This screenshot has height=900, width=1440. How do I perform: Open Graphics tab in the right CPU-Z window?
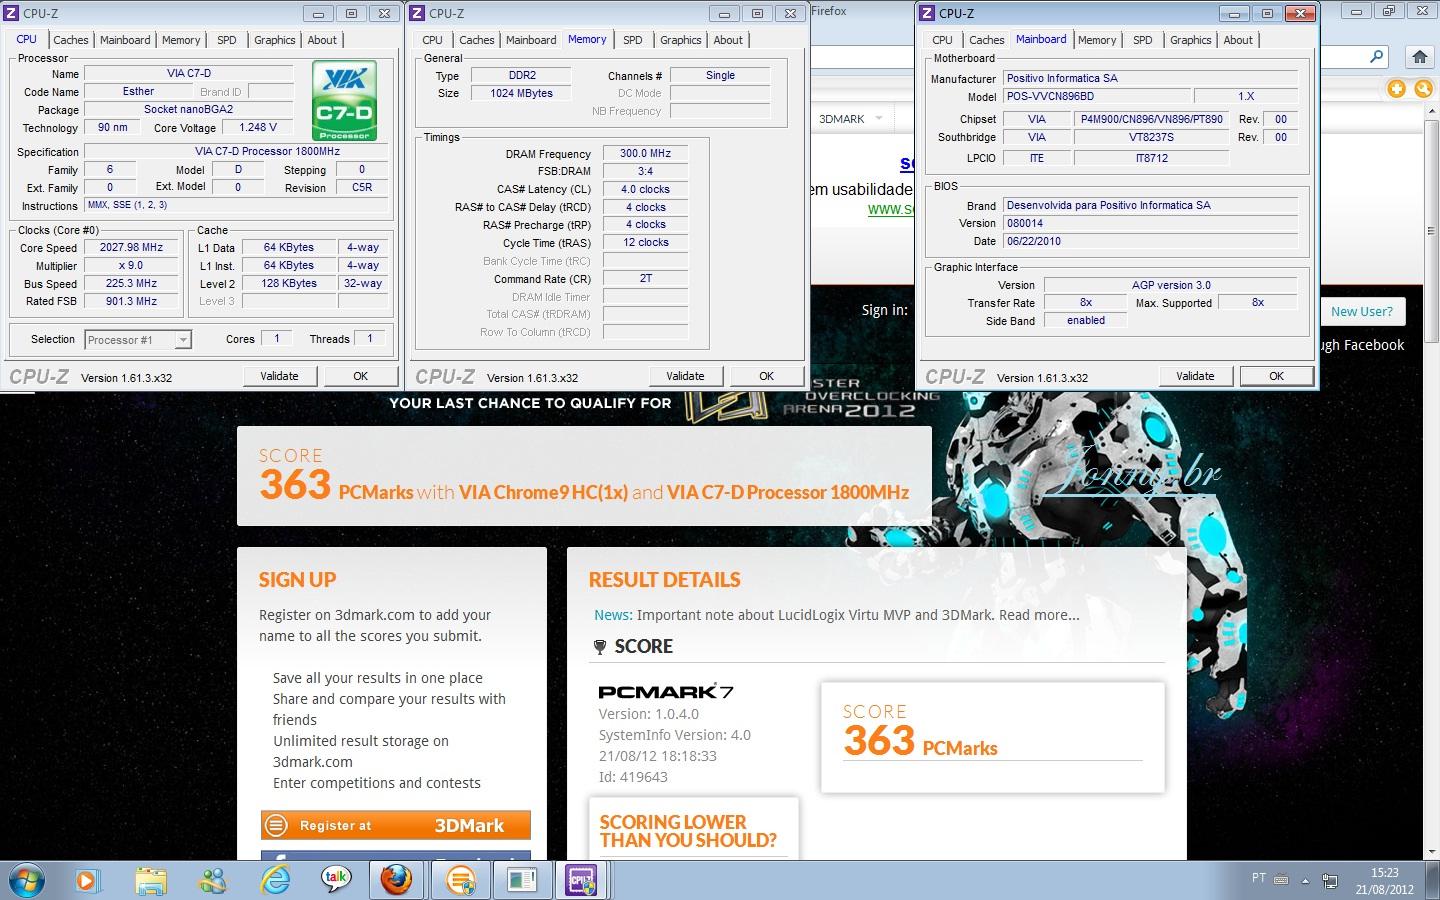click(1190, 40)
